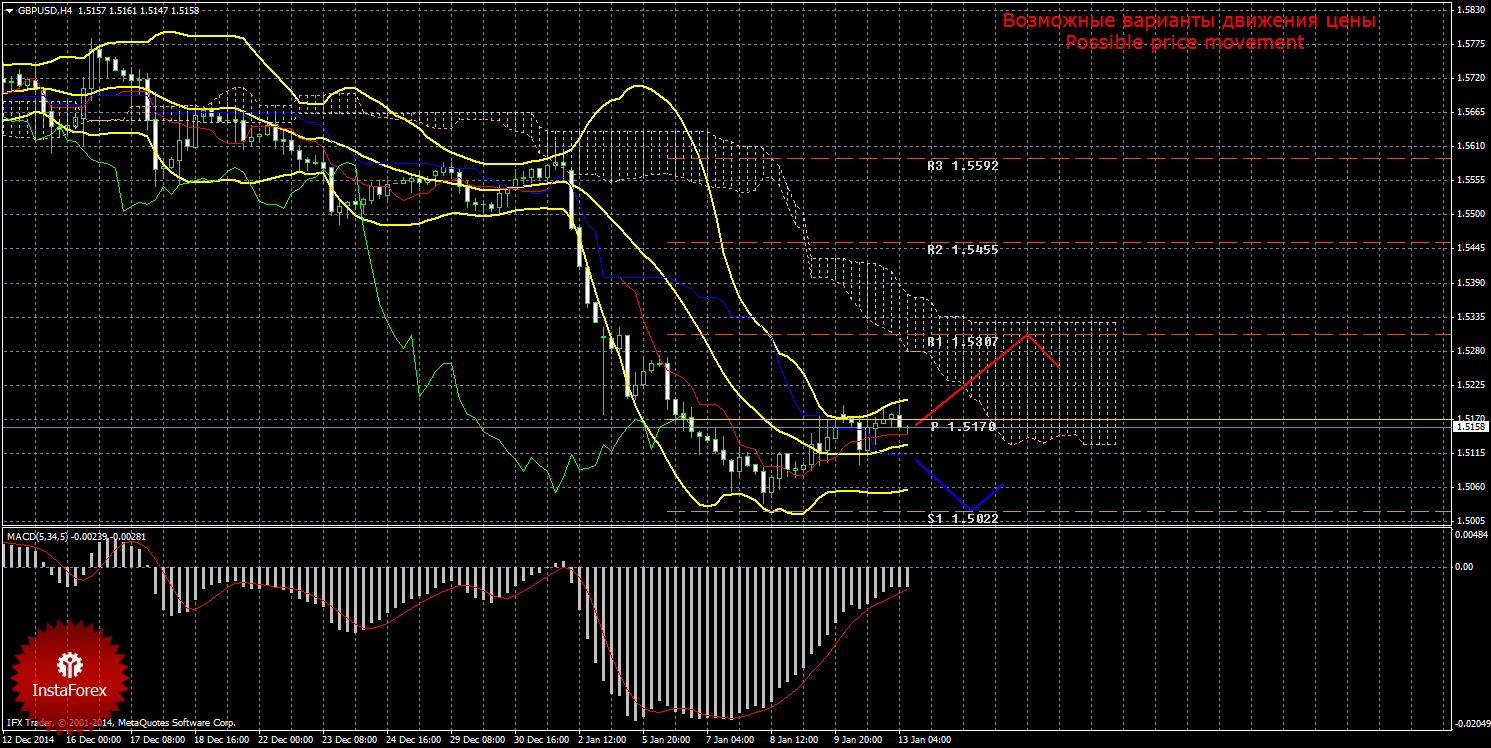Click the '12 Dec 2014' time axis label
Screen dimensions: 1491x748
point(28,740)
